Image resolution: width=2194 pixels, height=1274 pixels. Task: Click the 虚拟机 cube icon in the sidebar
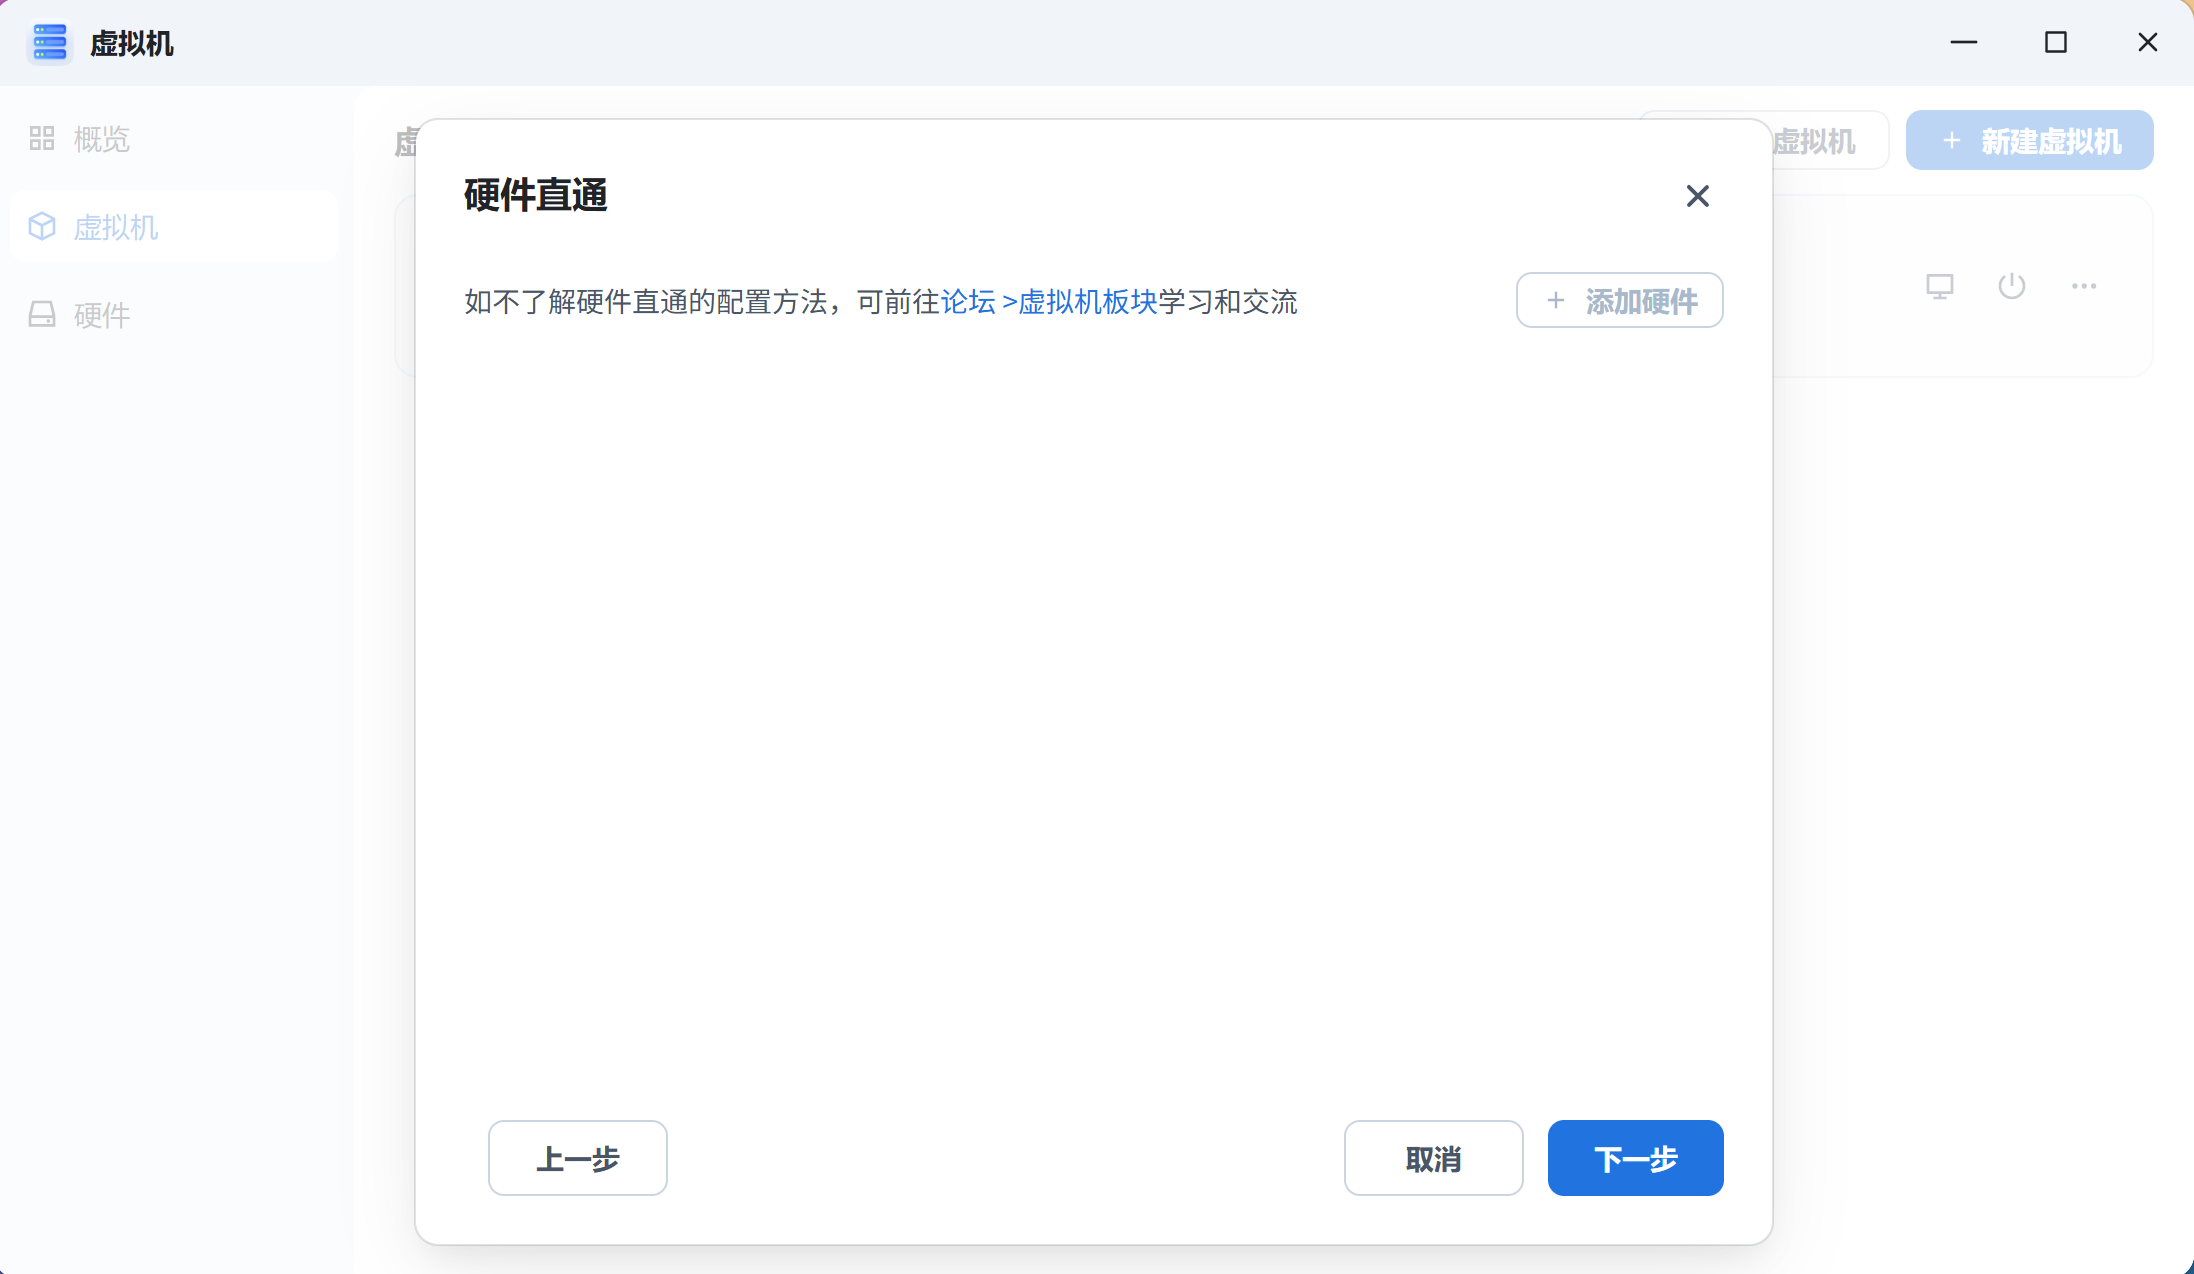pyautogui.click(x=42, y=226)
